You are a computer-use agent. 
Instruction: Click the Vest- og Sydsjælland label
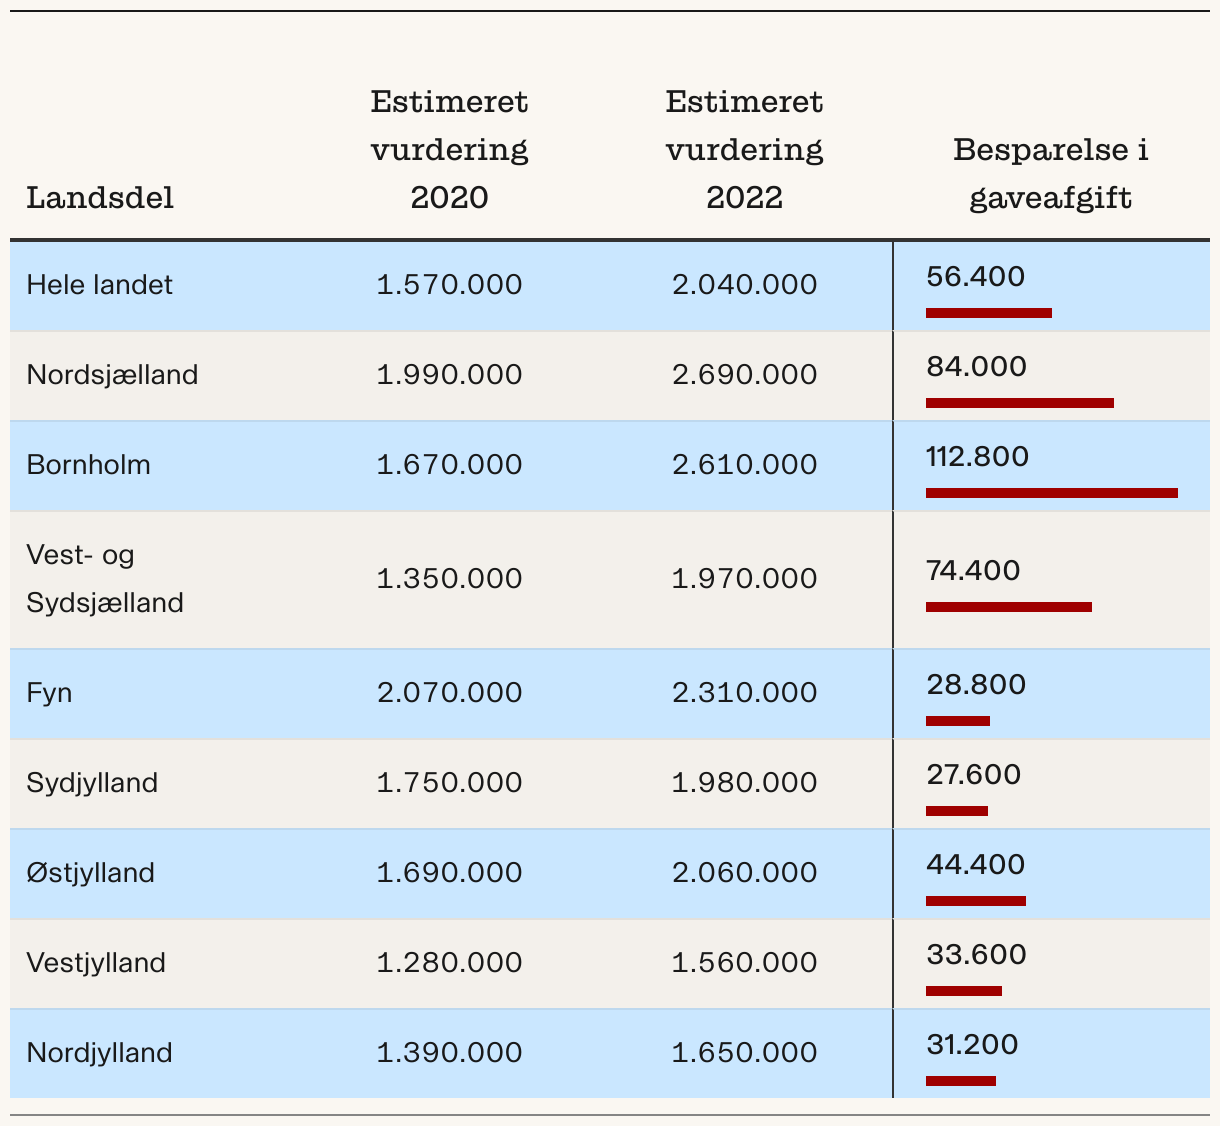click(105, 579)
